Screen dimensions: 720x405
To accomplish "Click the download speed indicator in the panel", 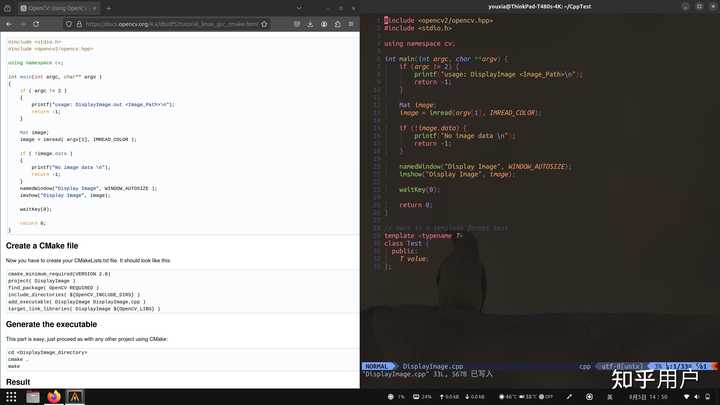I will point(475,397).
